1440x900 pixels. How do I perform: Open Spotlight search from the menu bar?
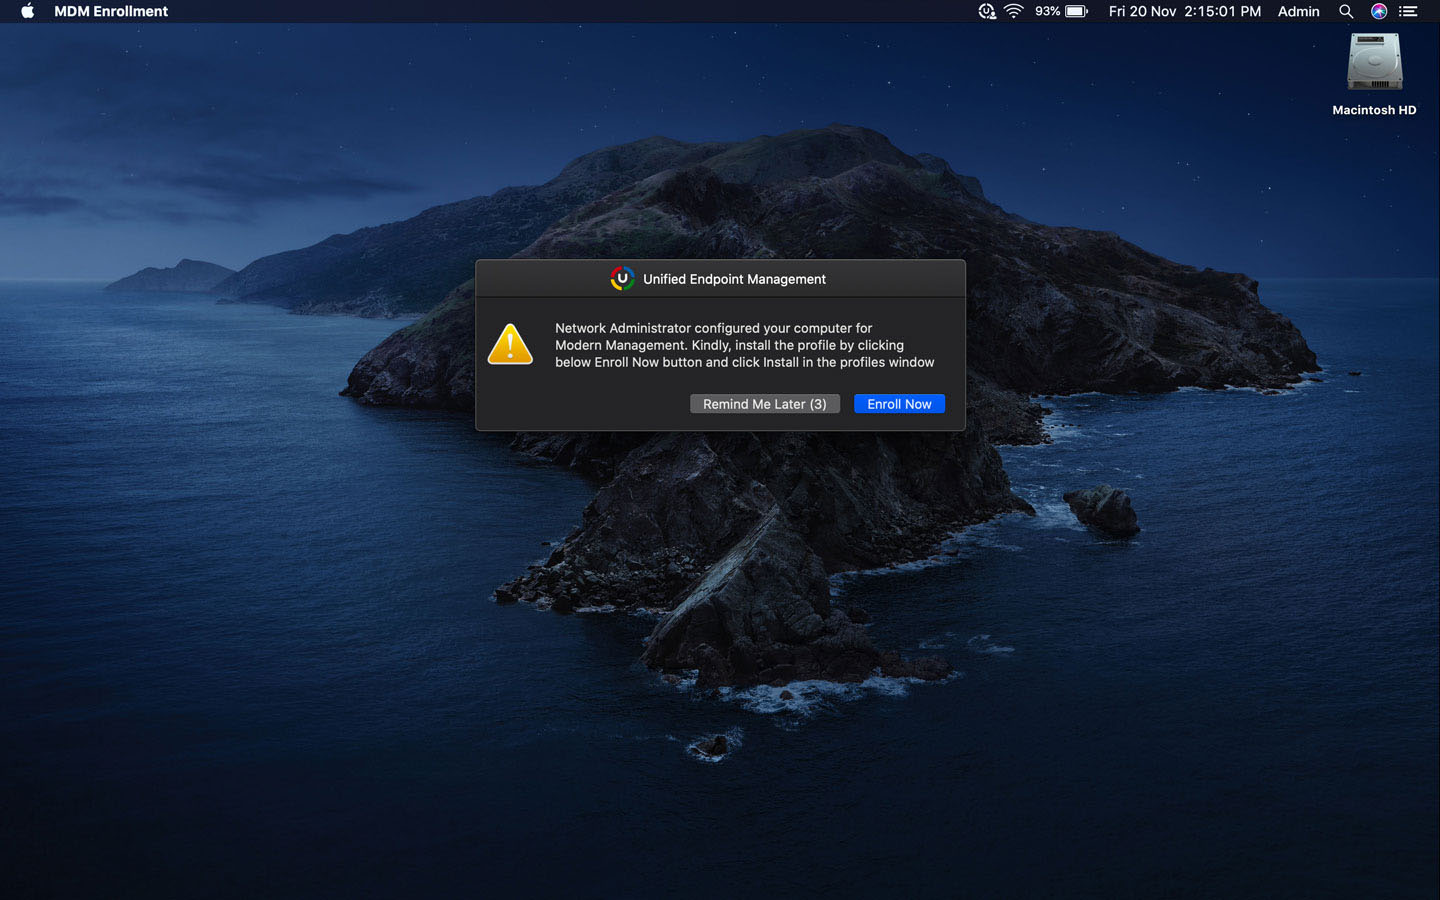click(x=1346, y=11)
